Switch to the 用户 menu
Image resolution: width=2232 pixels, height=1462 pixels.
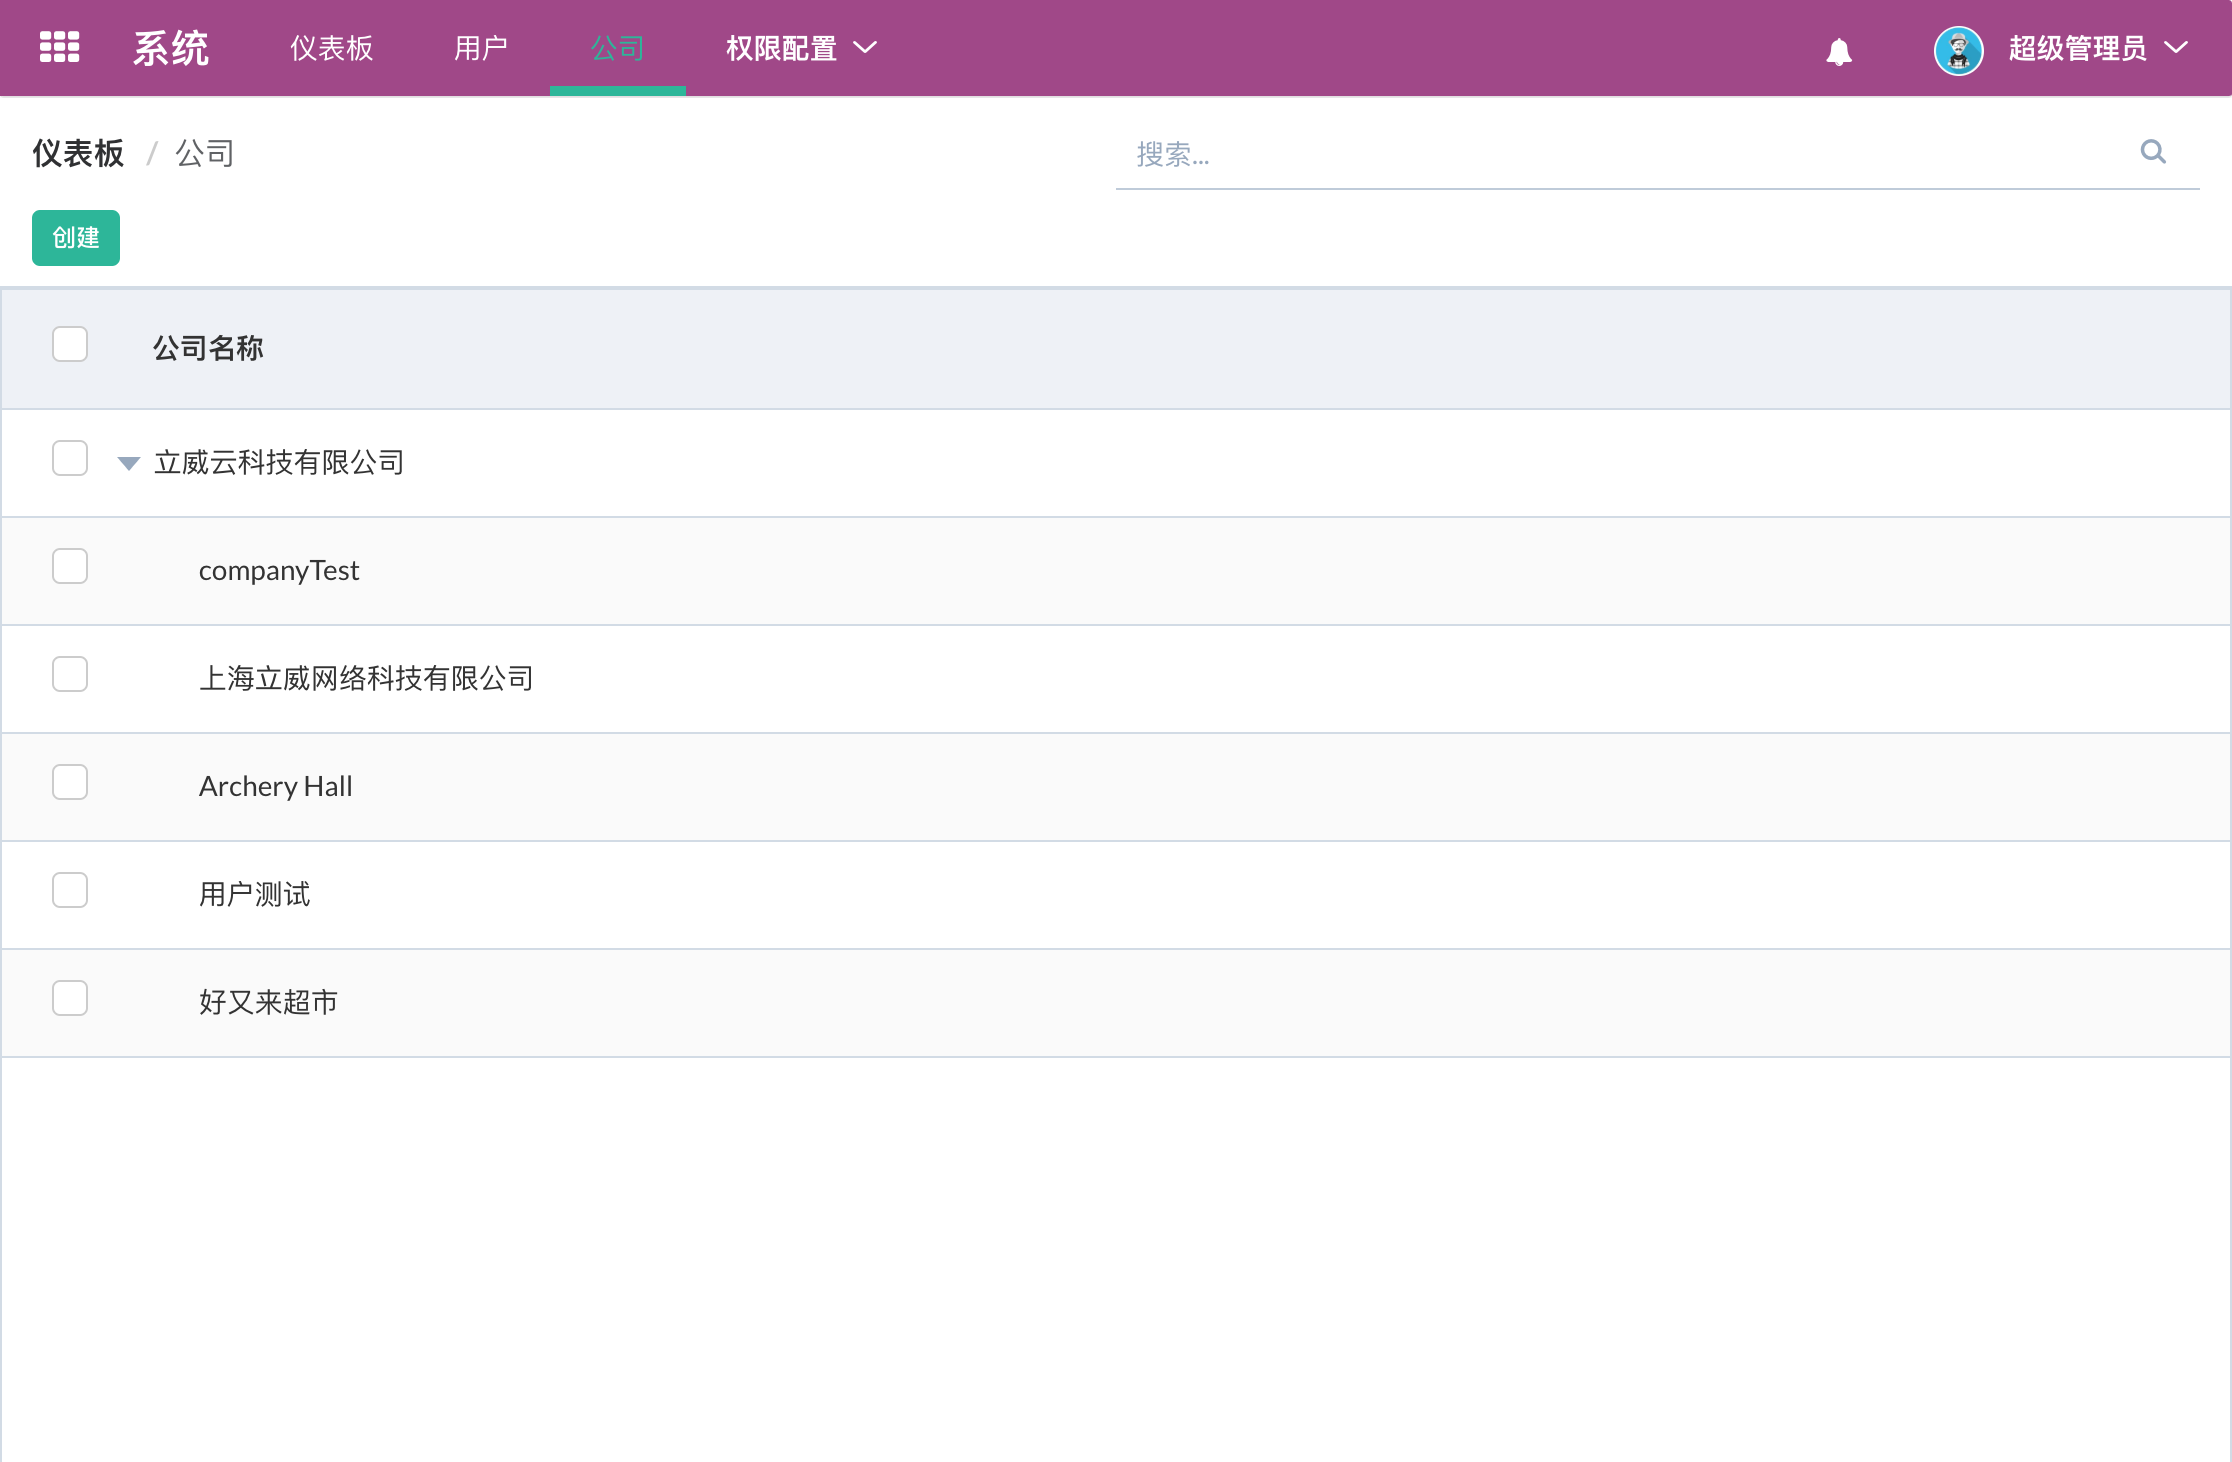(x=481, y=48)
